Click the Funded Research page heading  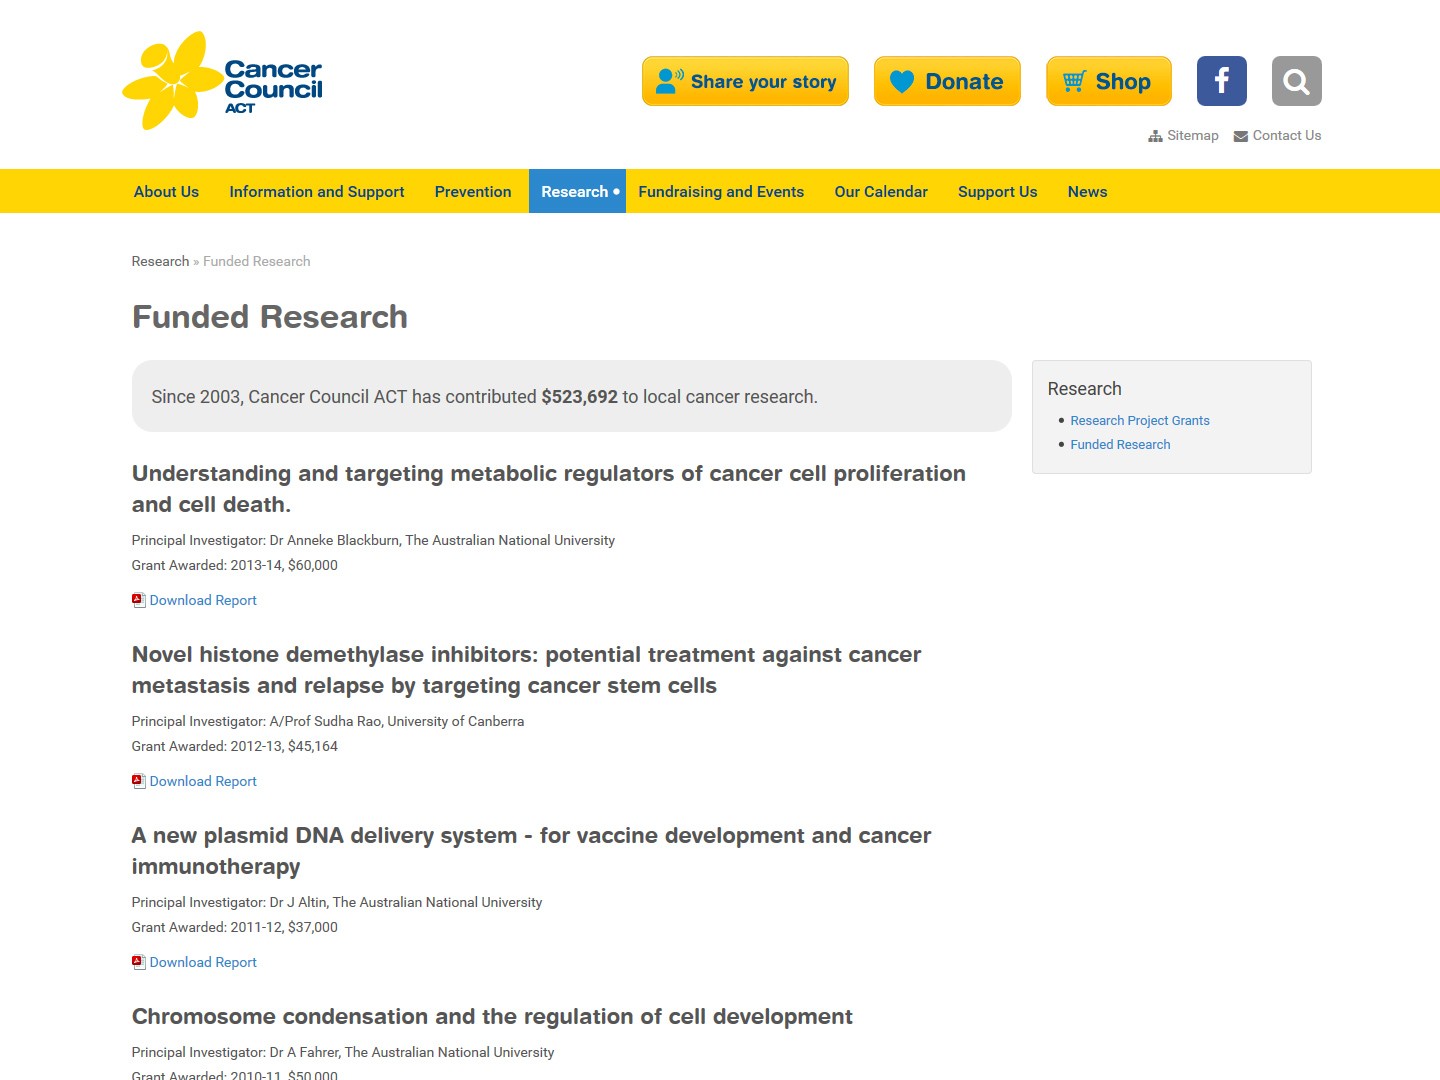(x=270, y=317)
